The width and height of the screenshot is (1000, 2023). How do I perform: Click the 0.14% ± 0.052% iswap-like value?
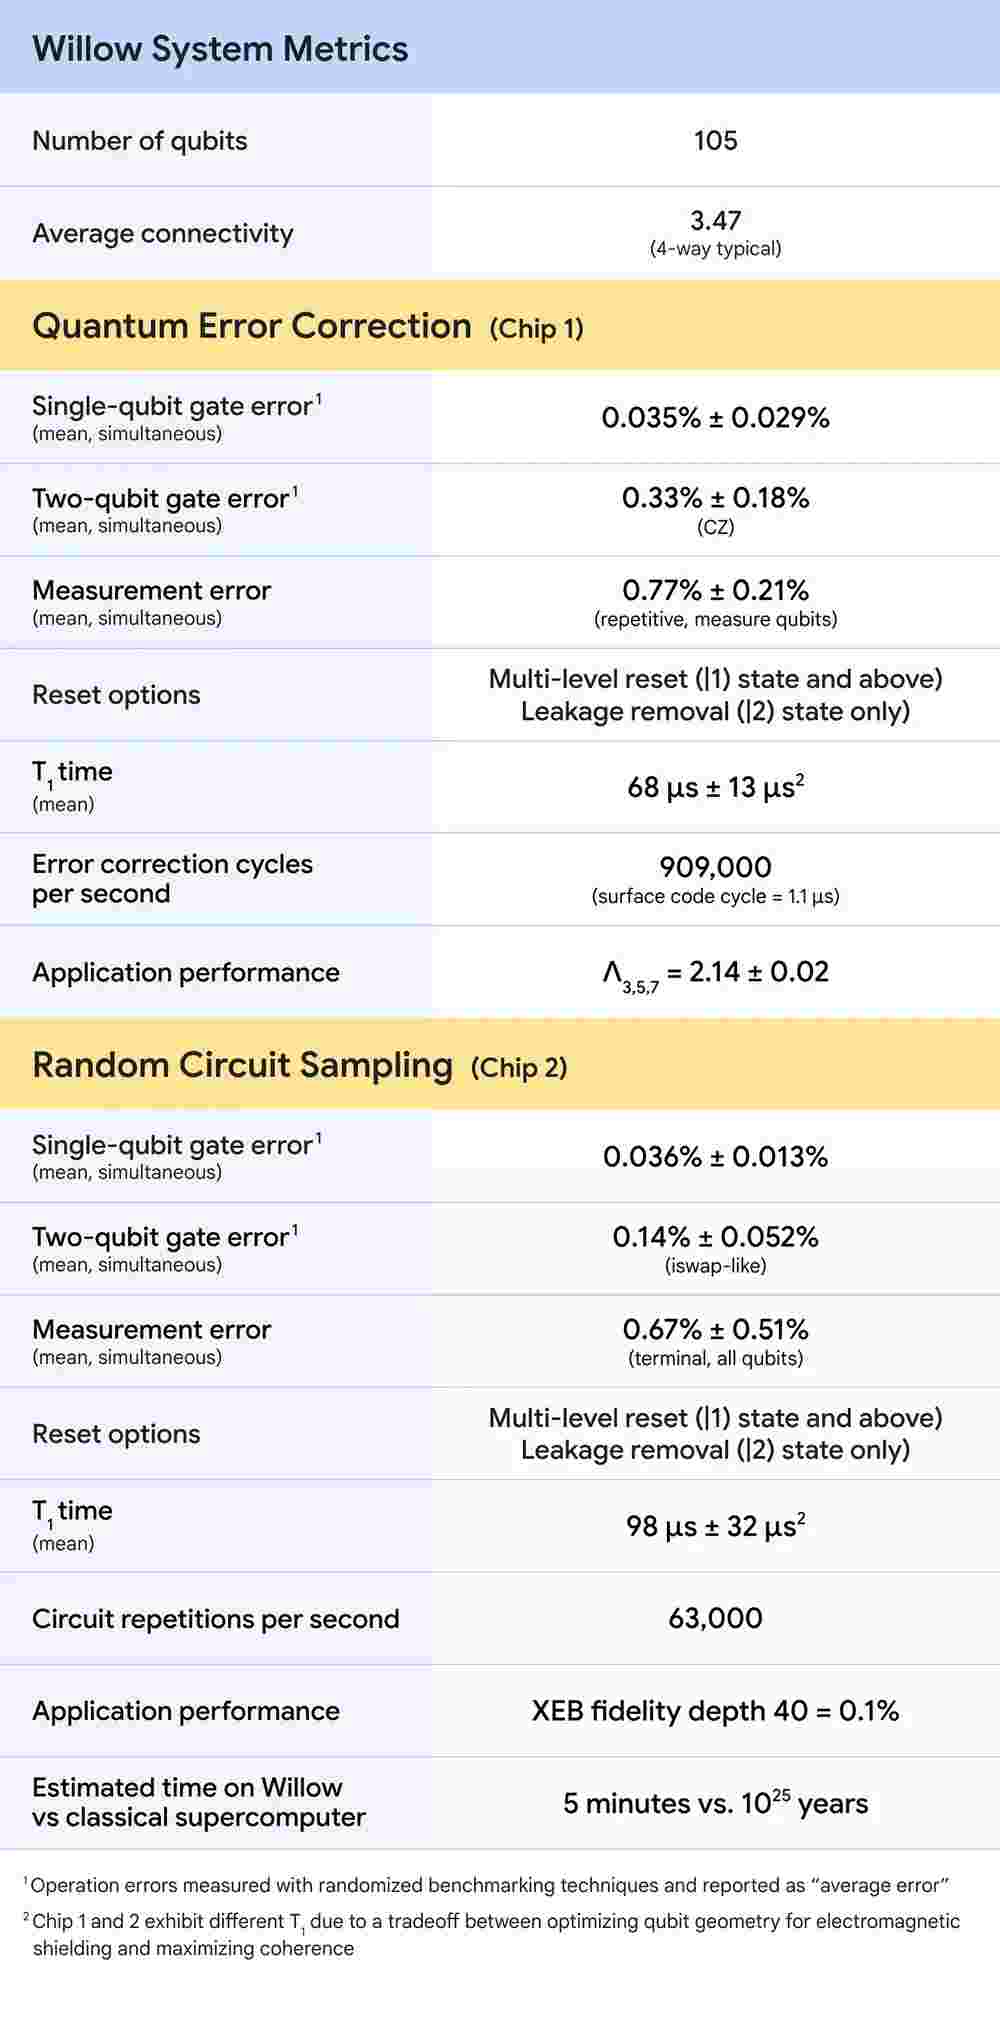(715, 1237)
